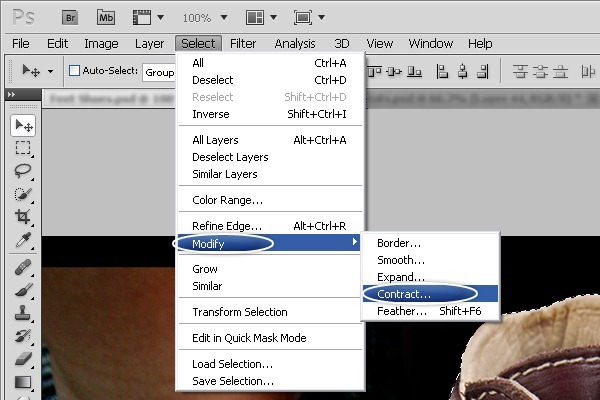
Task: Activate the Crop tool
Action: point(23,217)
